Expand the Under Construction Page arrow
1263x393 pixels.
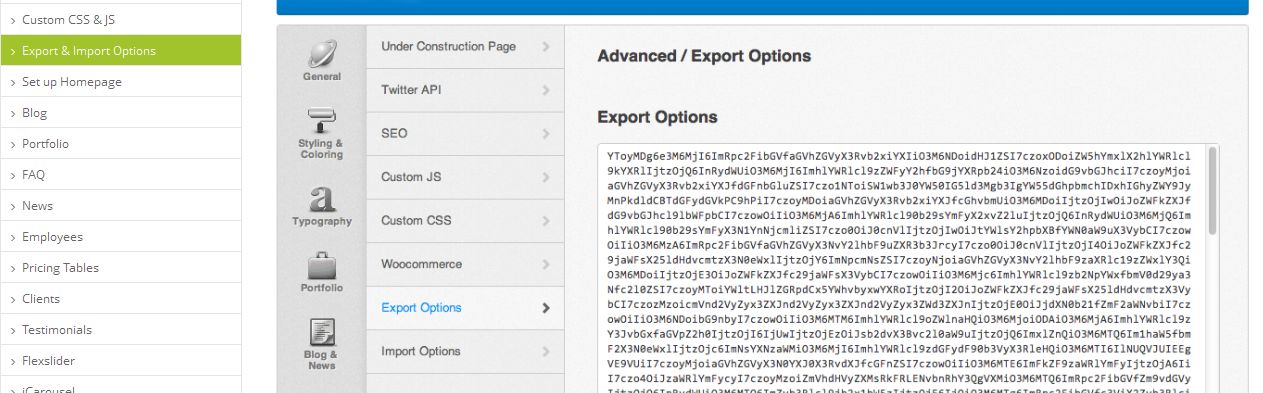point(546,47)
